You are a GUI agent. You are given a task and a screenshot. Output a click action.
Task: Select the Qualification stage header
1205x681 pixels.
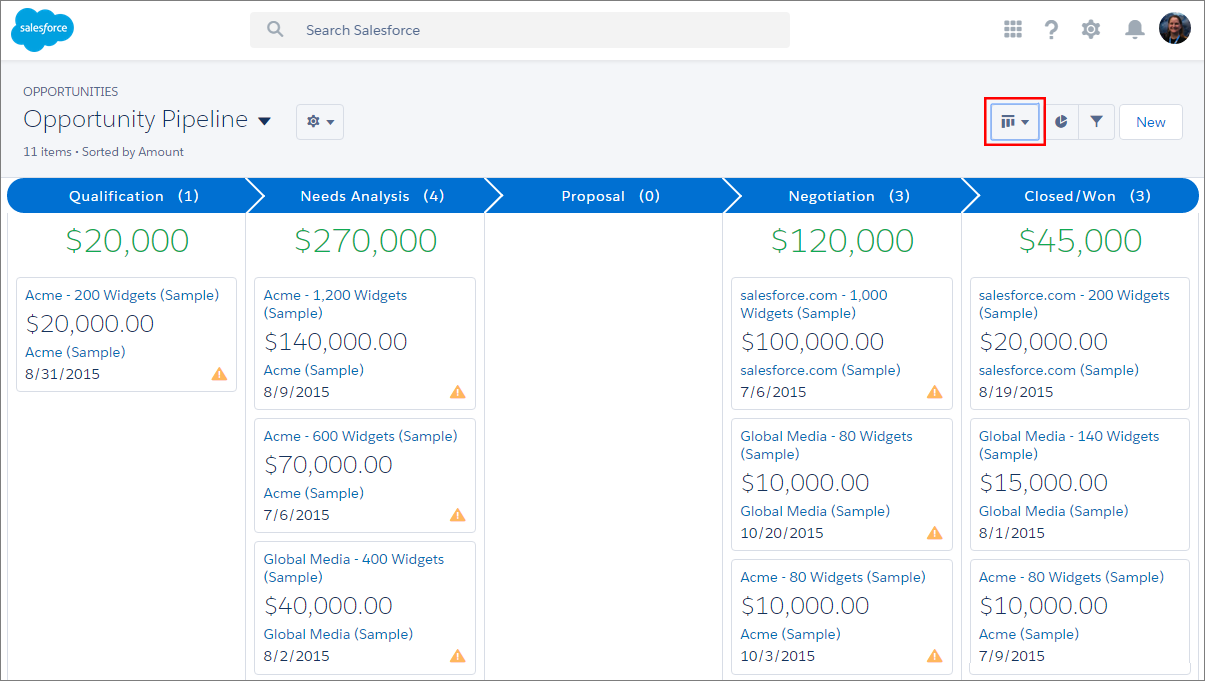tap(134, 196)
